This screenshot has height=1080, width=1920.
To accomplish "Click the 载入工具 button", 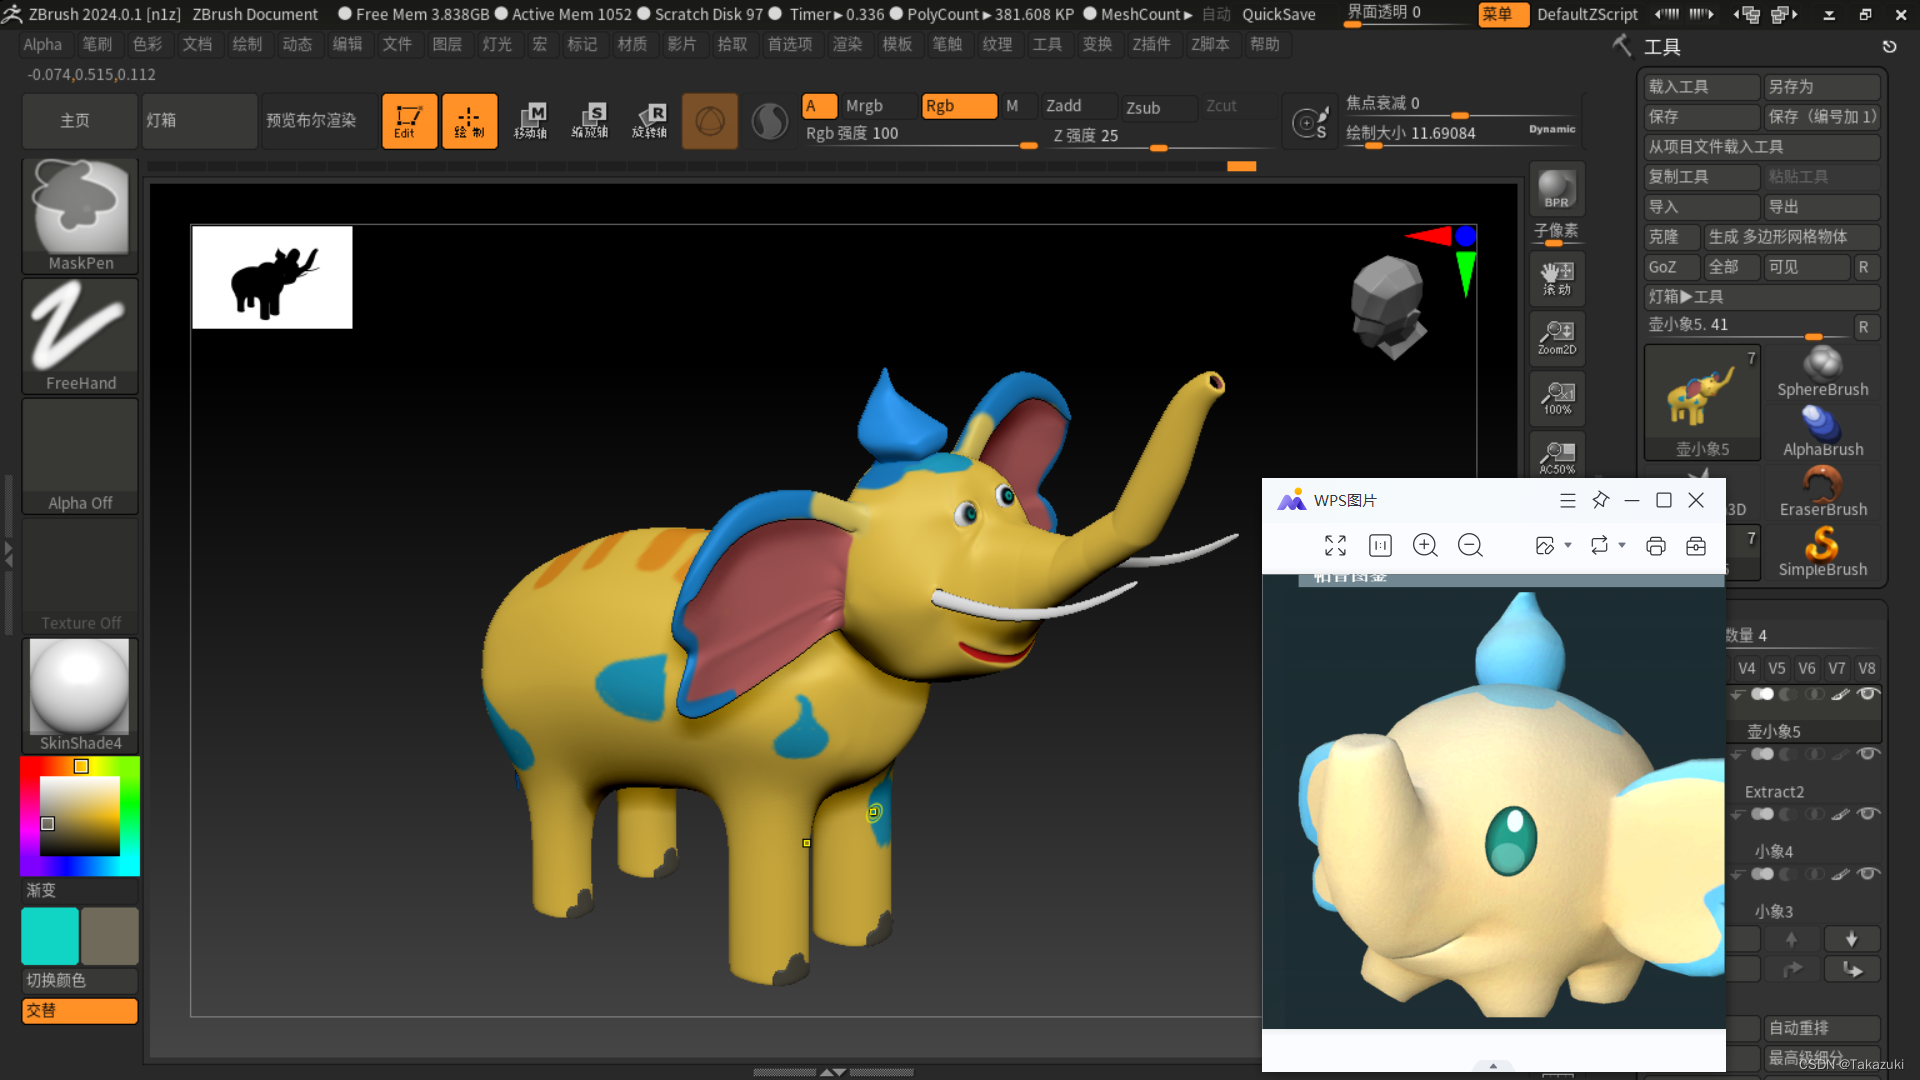I will tap(1700, 87).
